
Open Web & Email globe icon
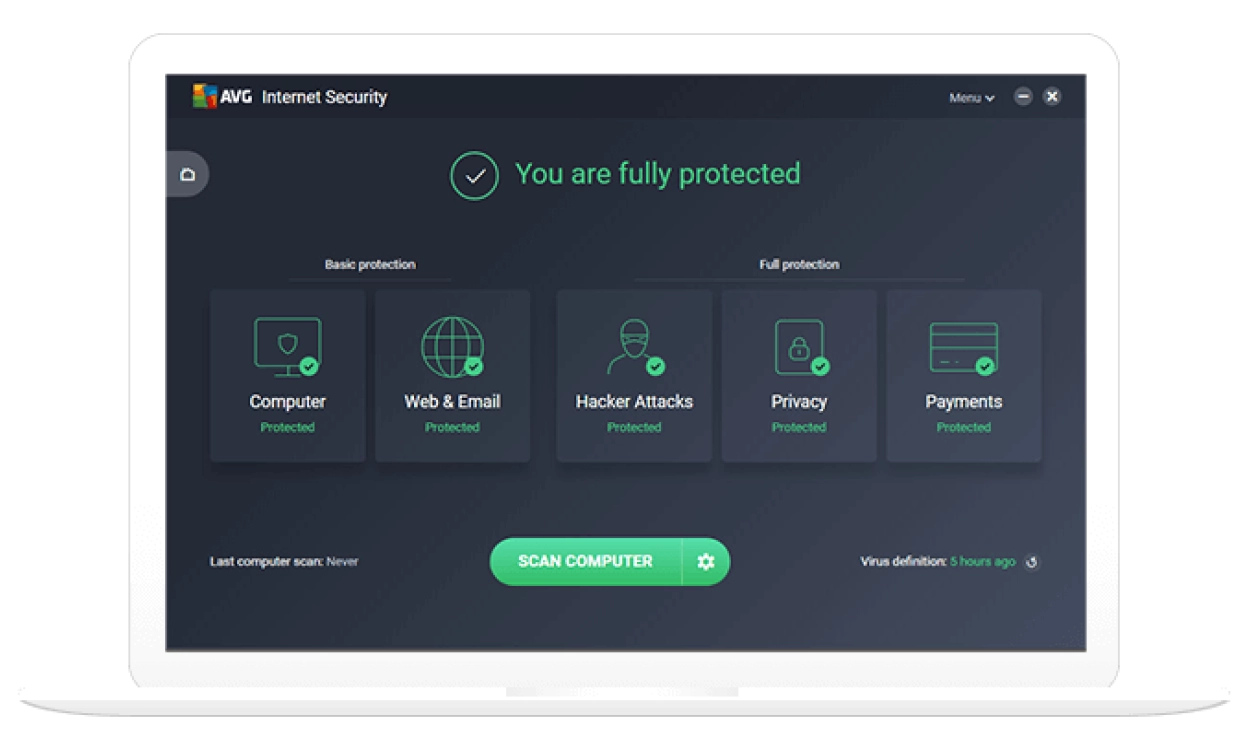click(x=452, y=347)
